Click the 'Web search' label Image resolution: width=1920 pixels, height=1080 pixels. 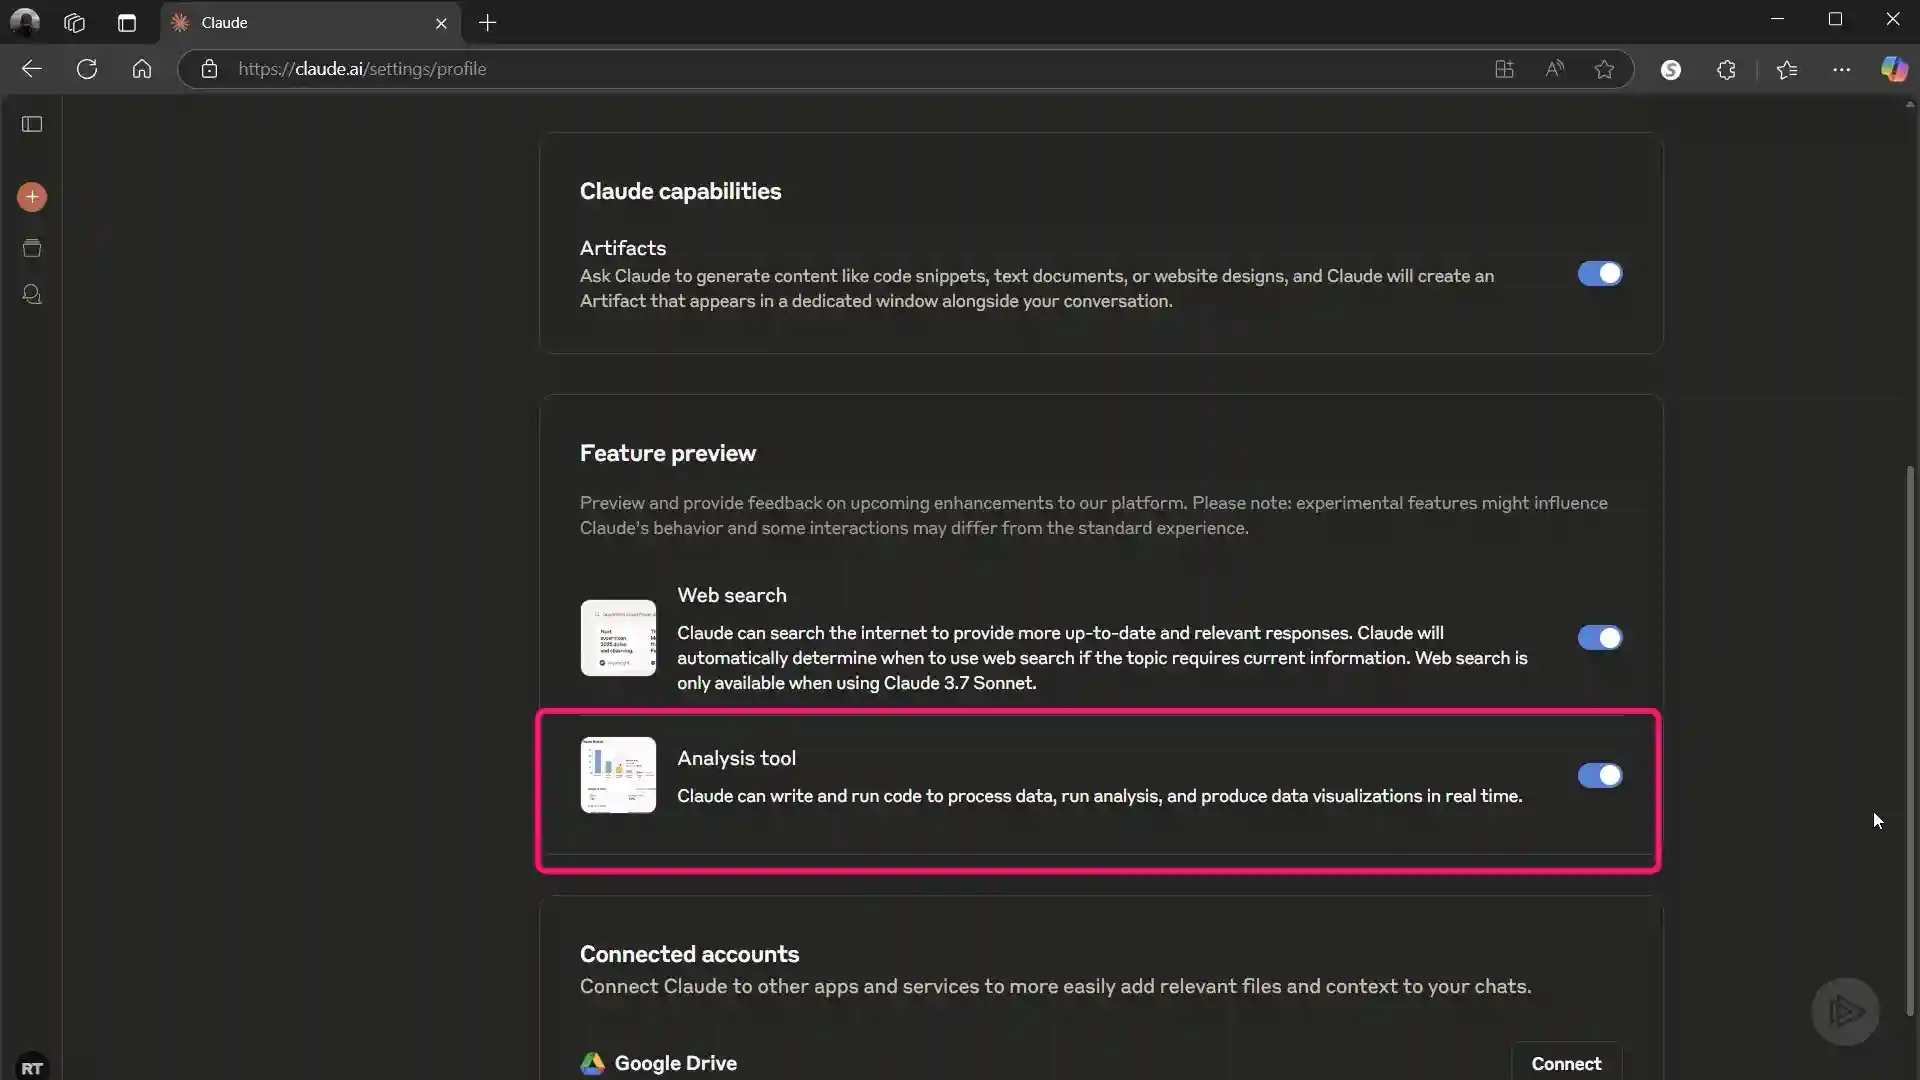click(x=732, y=595)
